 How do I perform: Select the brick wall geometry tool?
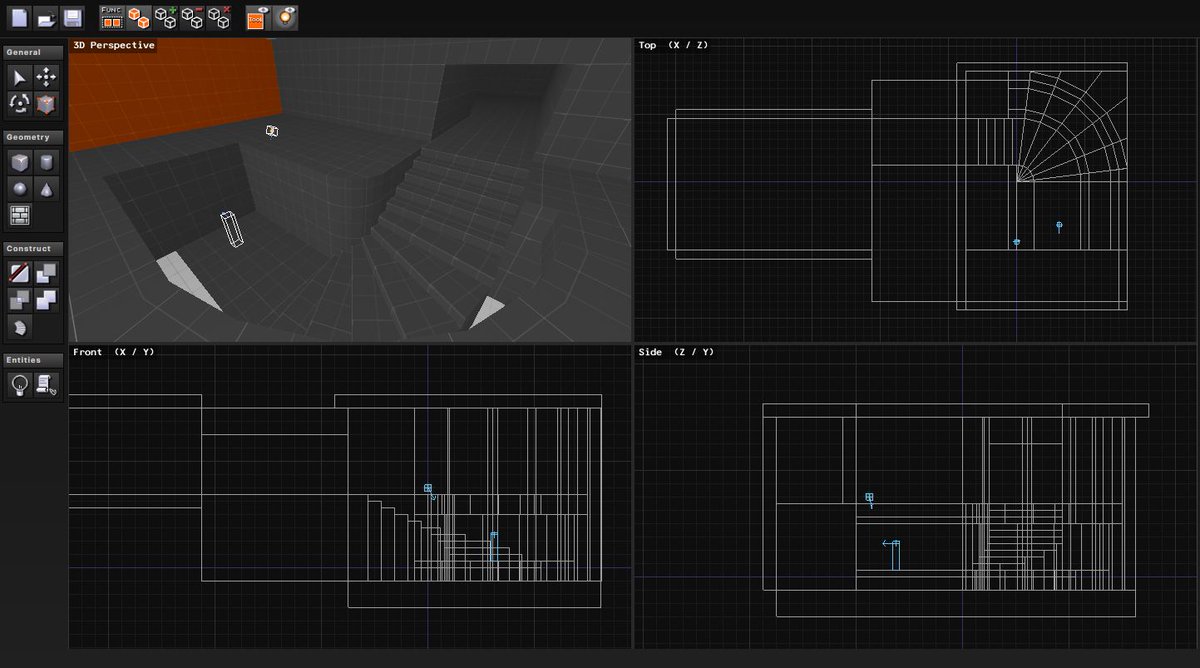tap(19, 214)
